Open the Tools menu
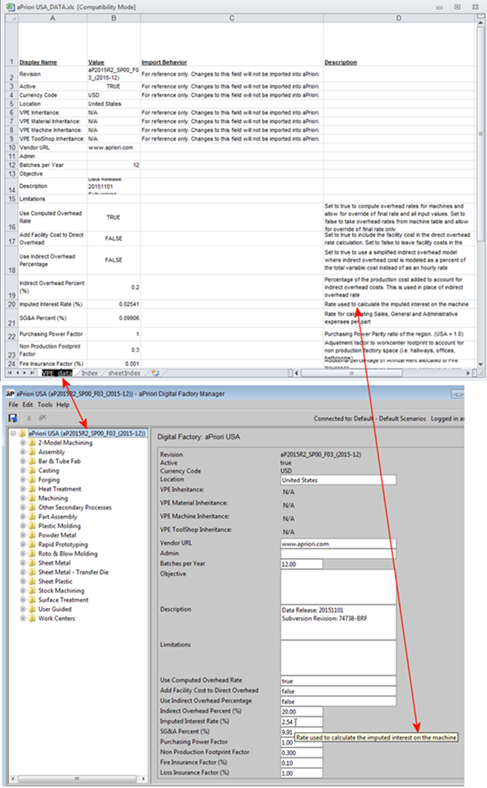487x788 pixels. 45,405
